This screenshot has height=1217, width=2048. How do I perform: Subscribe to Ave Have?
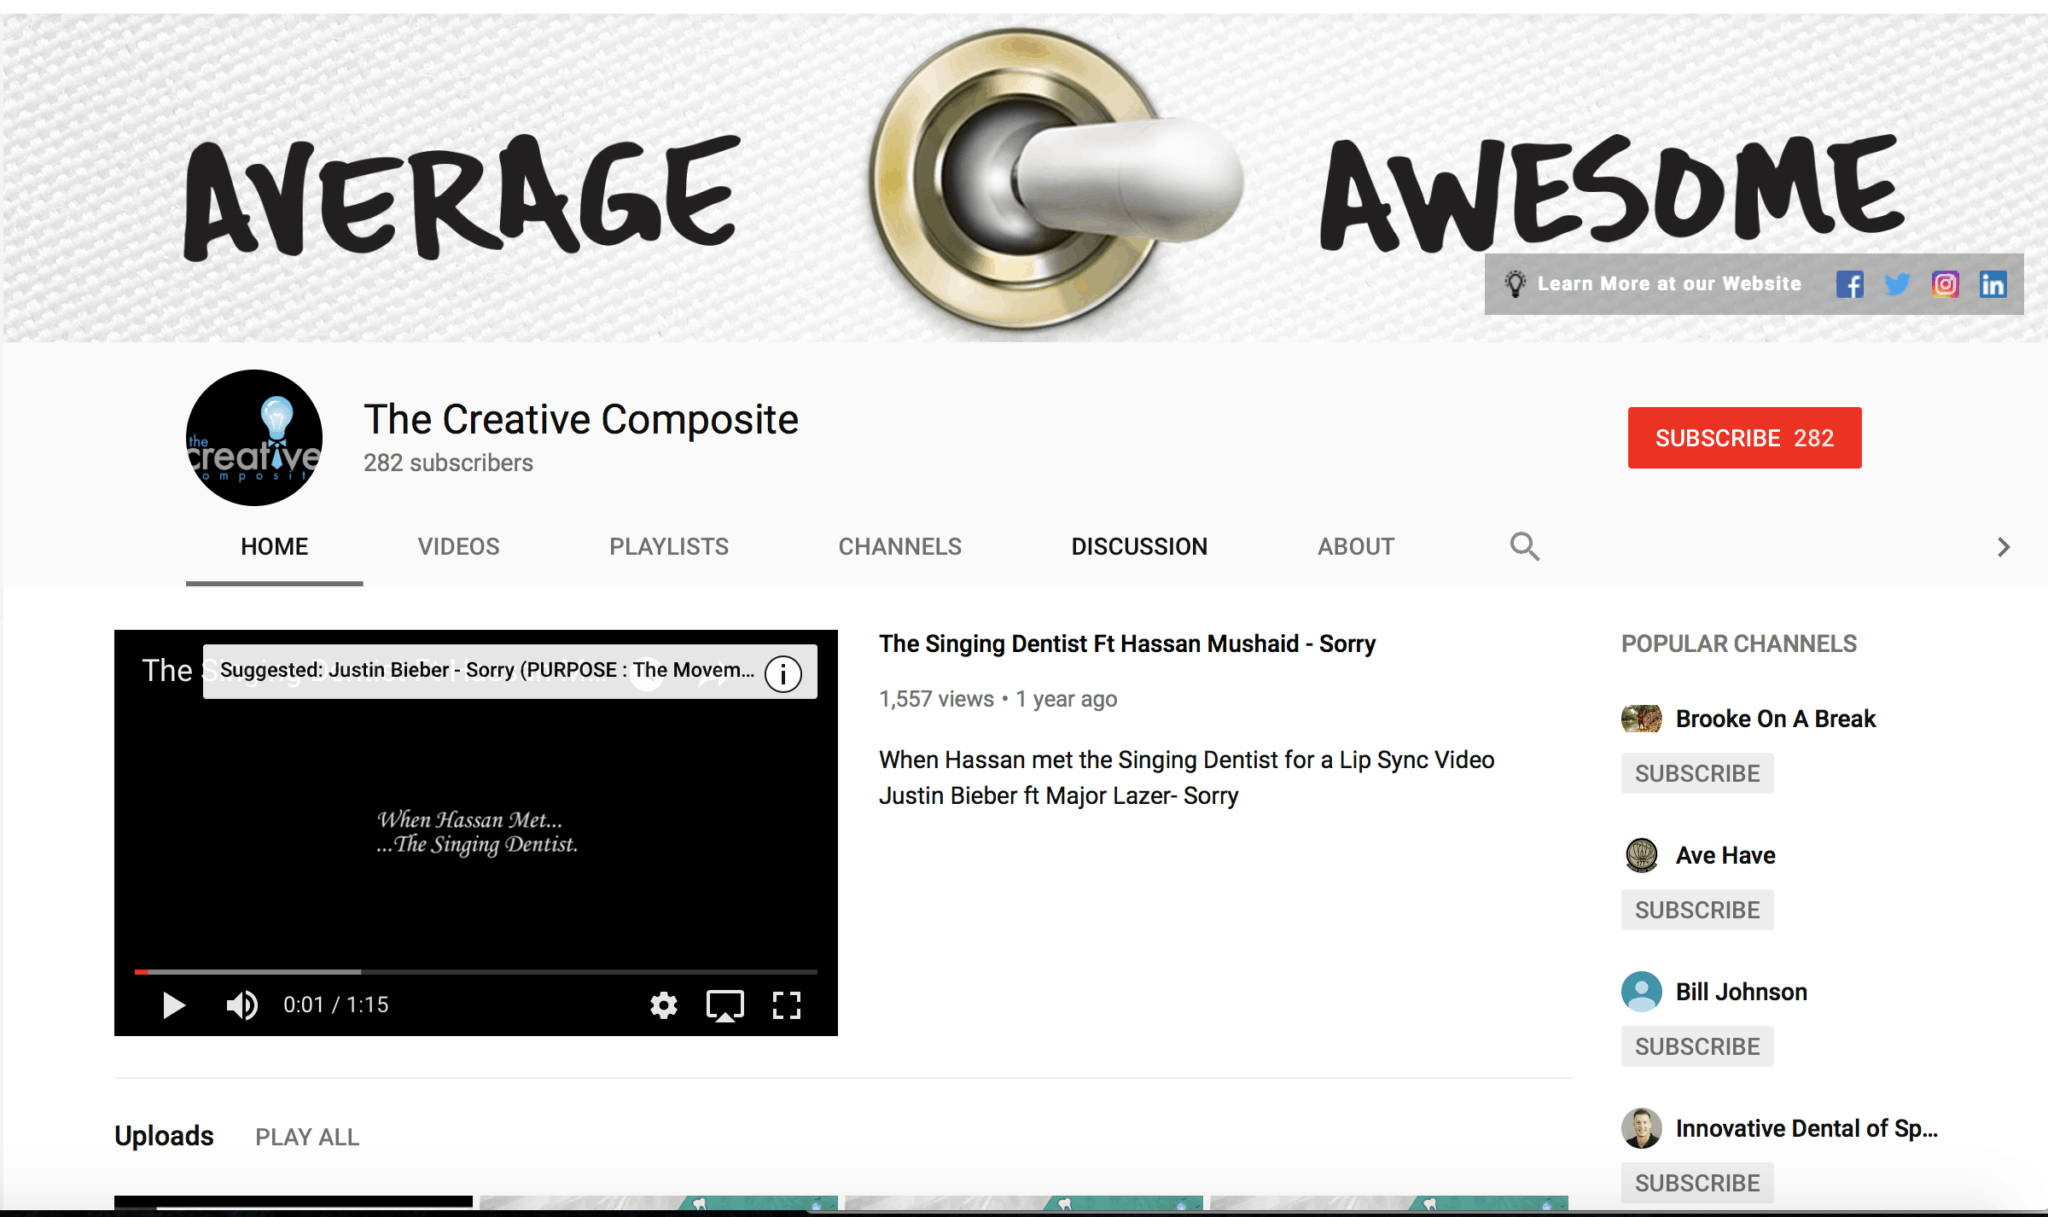1697,910
